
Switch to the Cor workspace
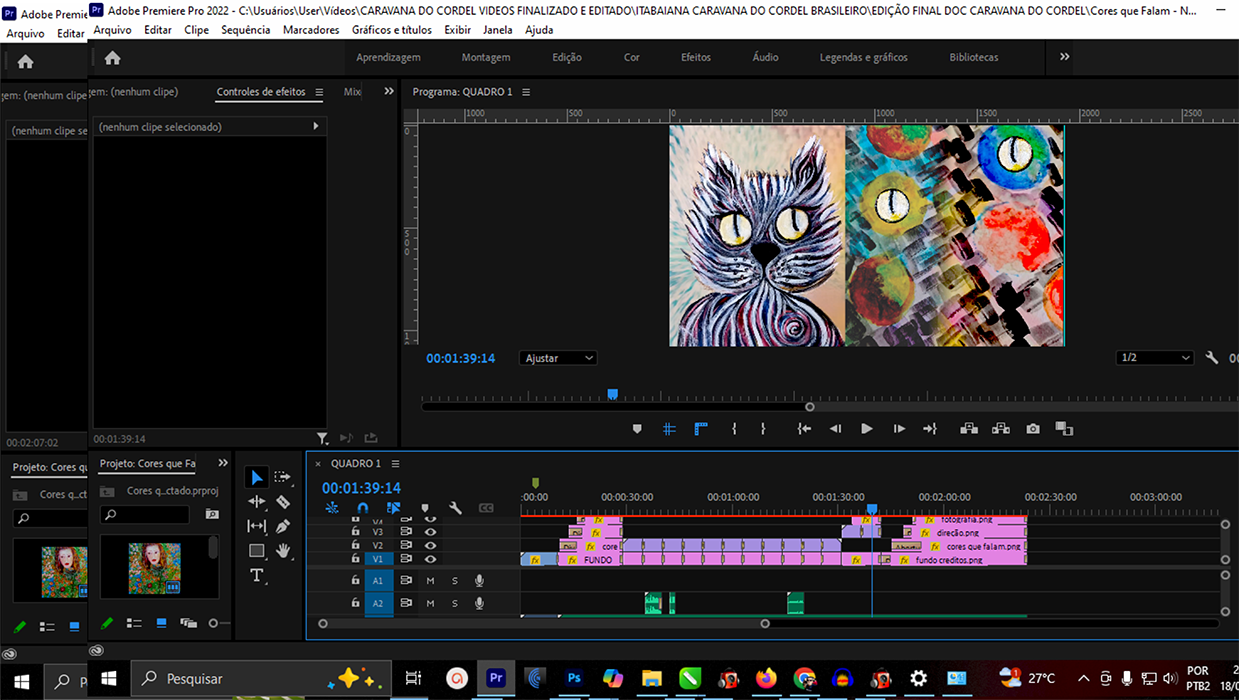coord(632,57)
